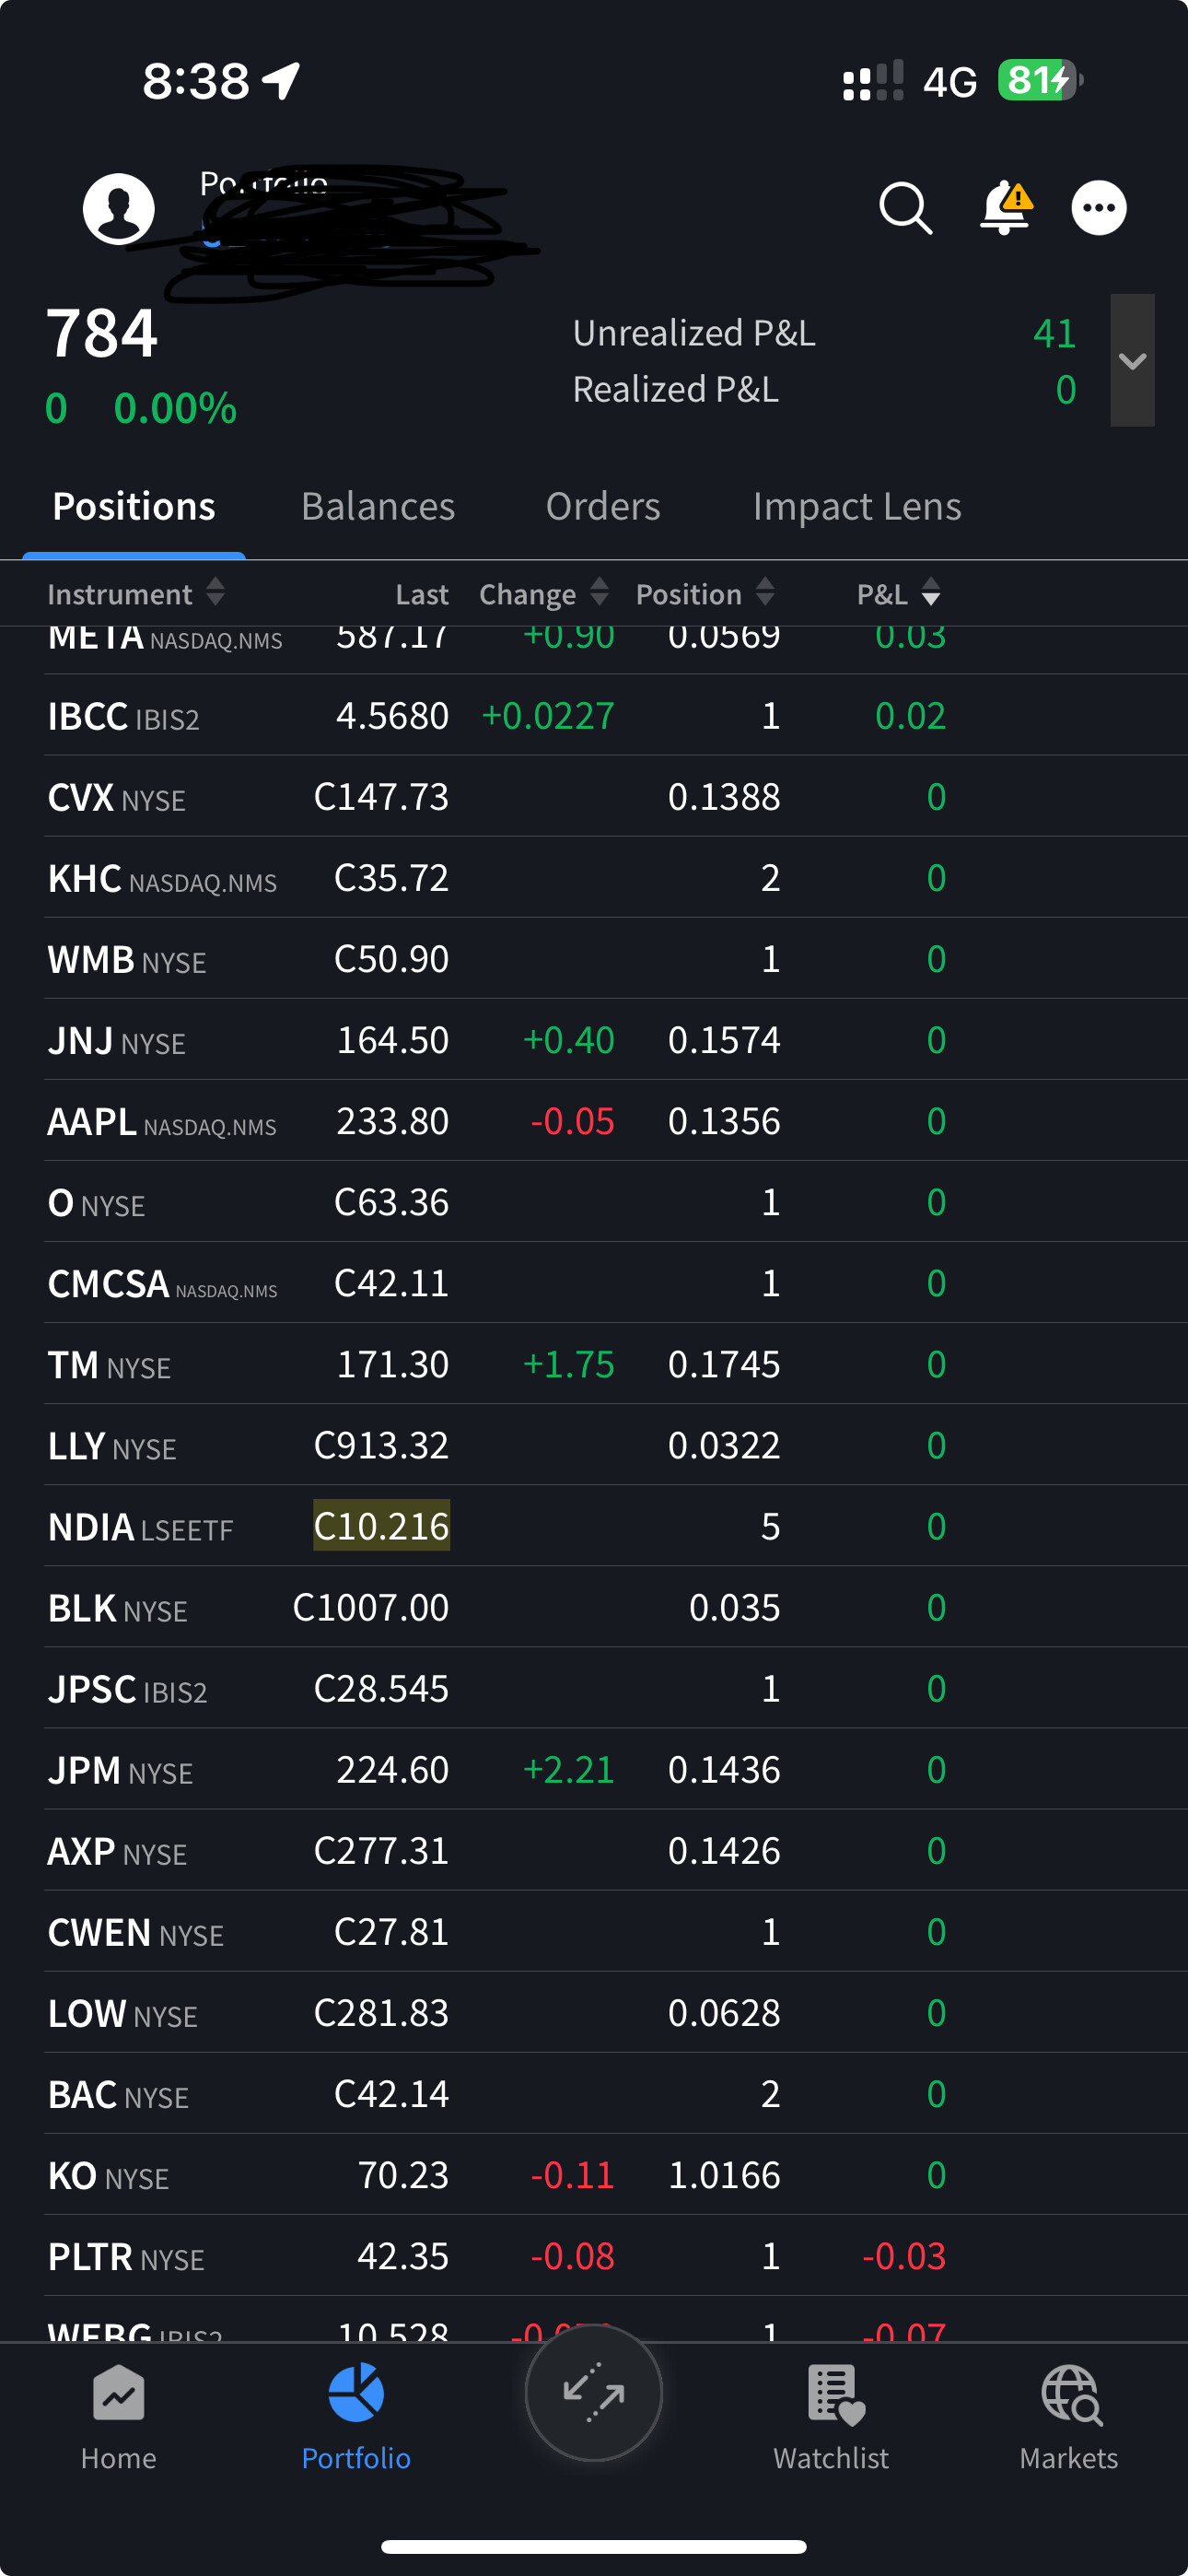
Task: Open the BAC NYSE position
Action: click(594, 2092)
